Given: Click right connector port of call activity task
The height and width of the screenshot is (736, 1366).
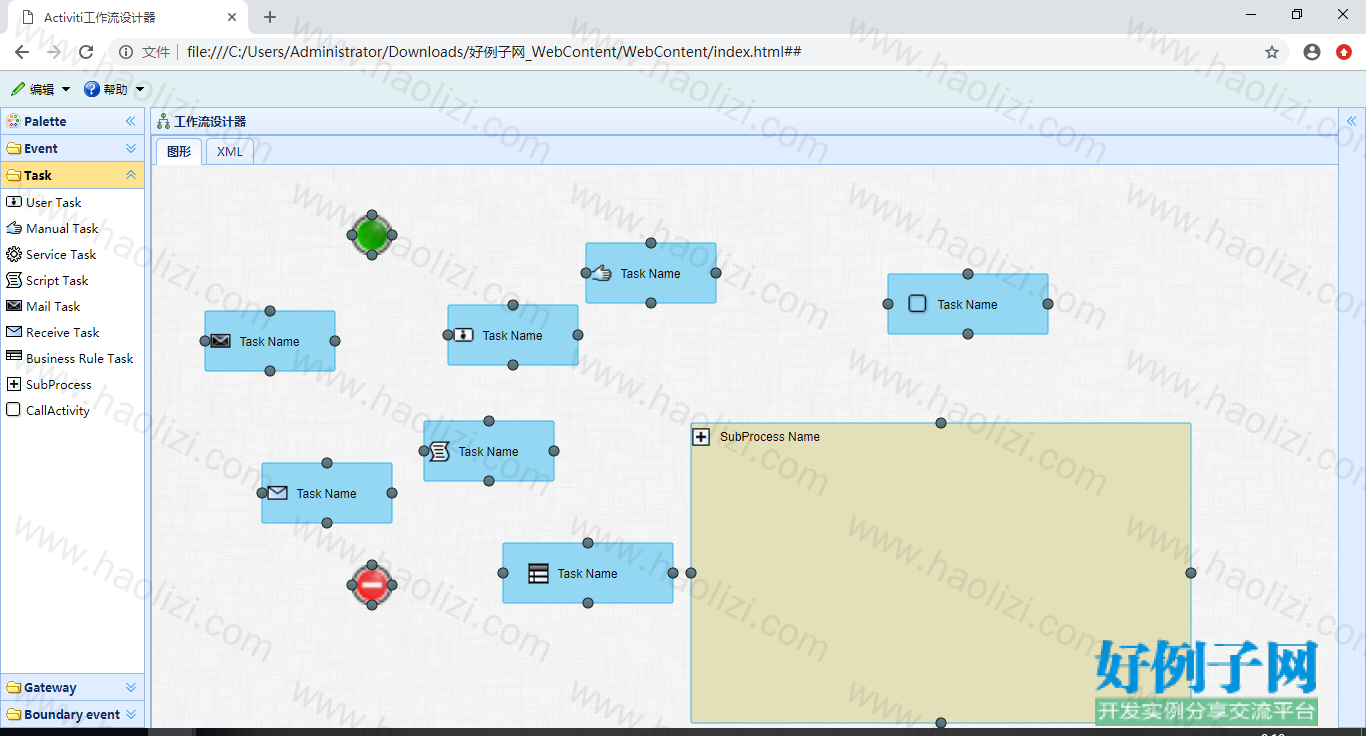Looking at the screenshot, I should point(1048,304).
